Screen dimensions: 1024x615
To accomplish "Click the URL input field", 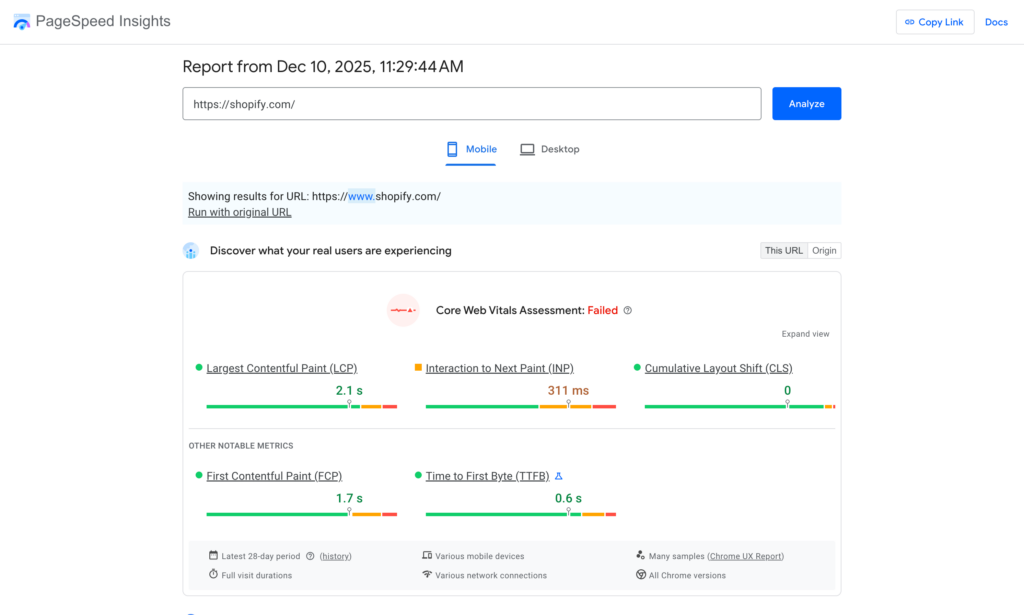I will point(472,104).
